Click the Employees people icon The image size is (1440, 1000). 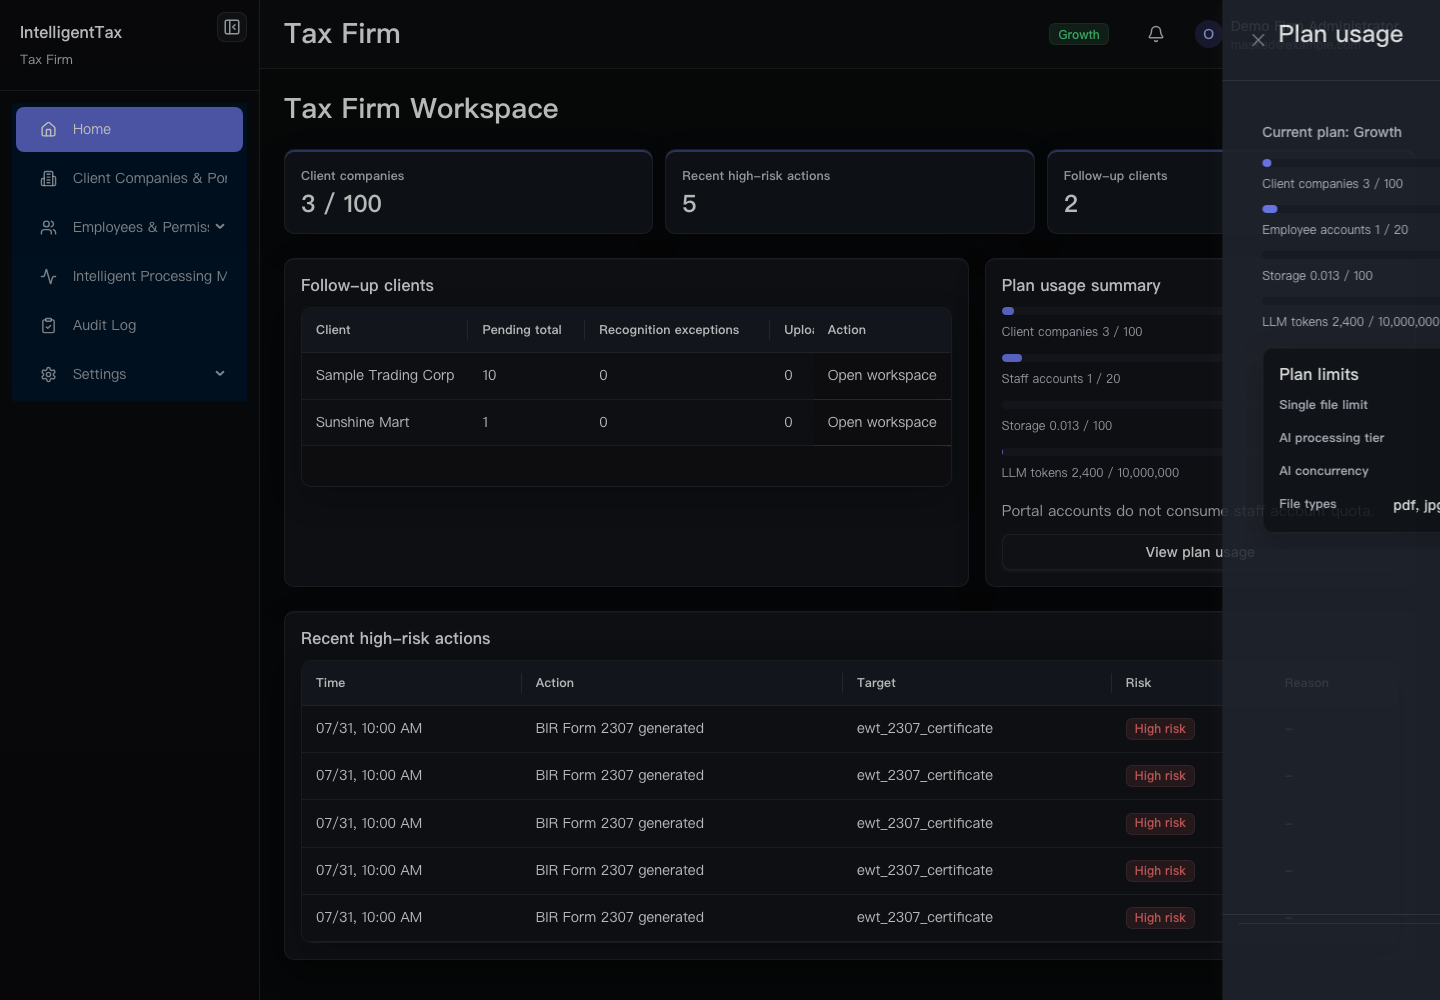coord(48,227)
